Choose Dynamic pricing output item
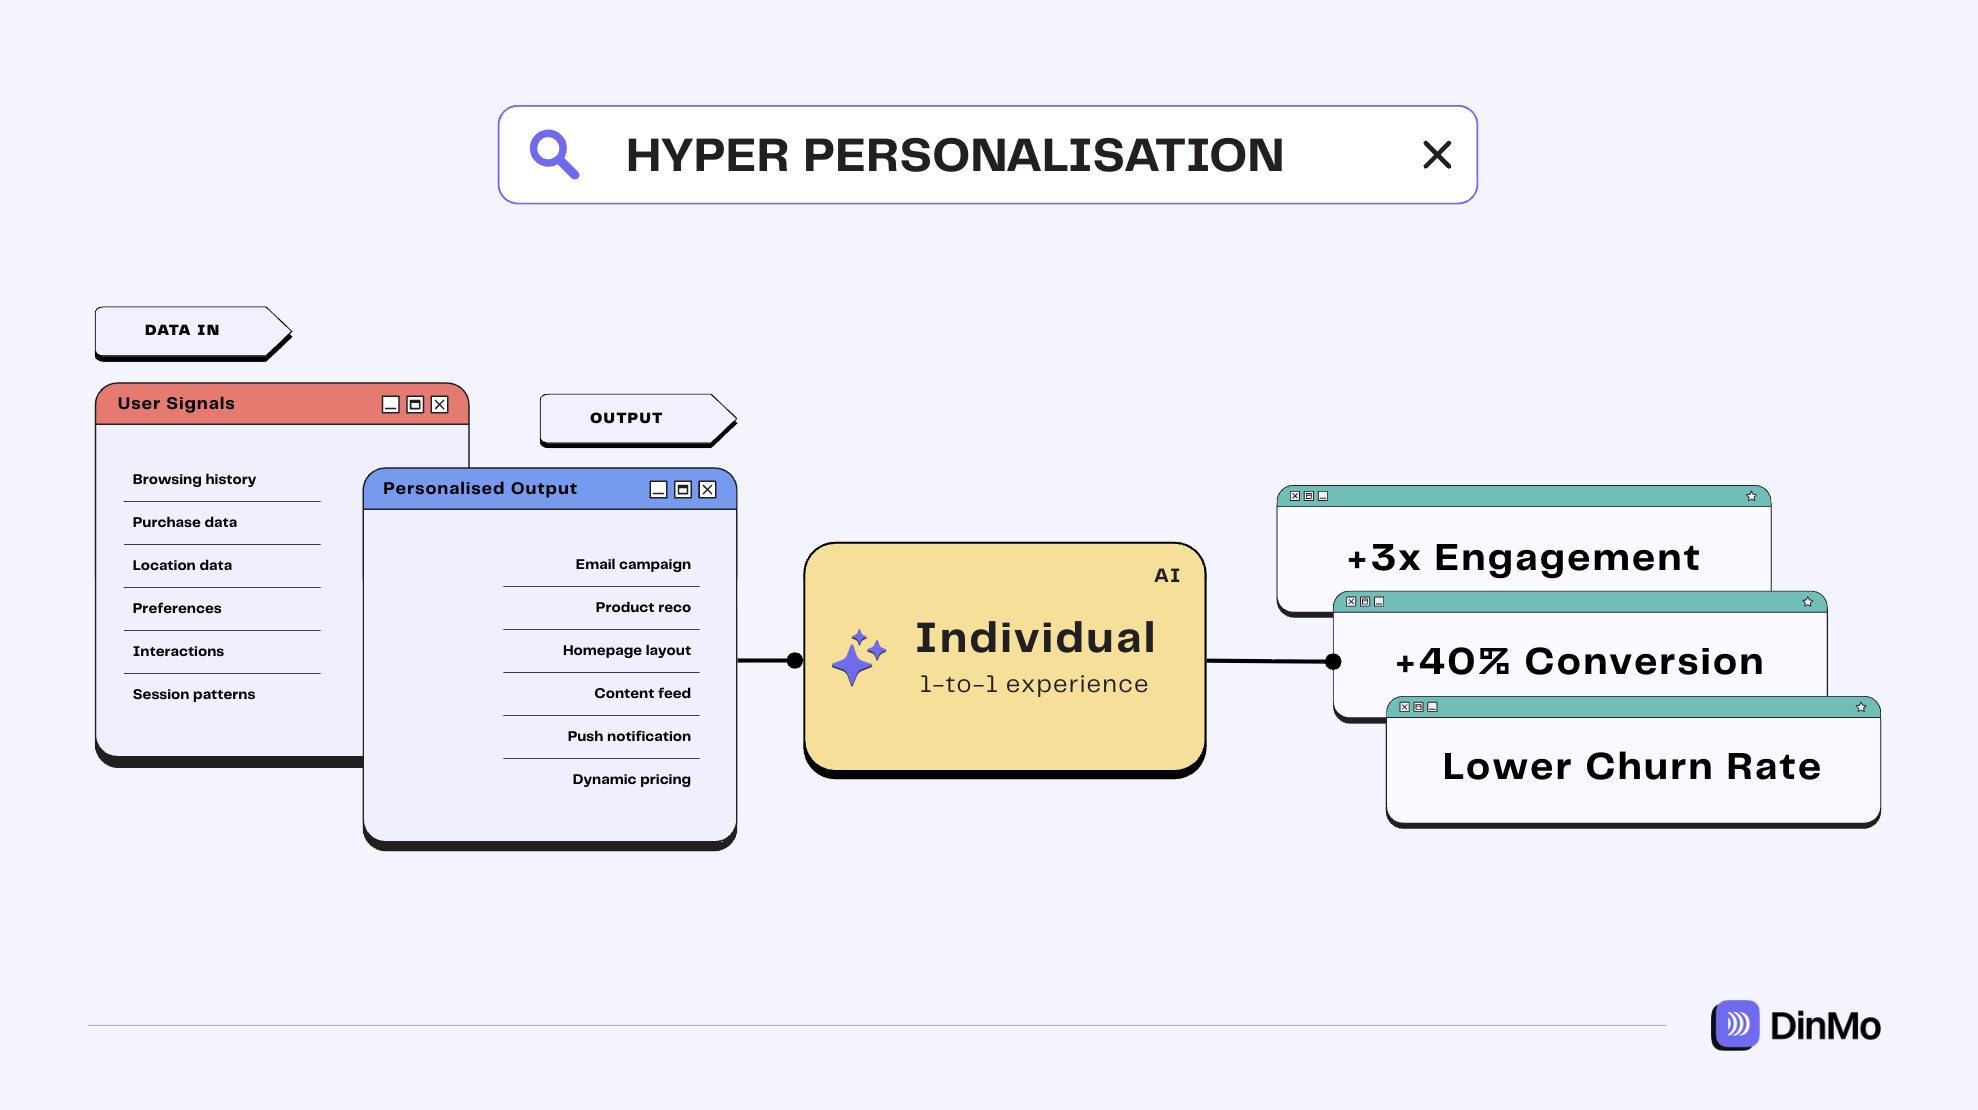 point(631,779)
